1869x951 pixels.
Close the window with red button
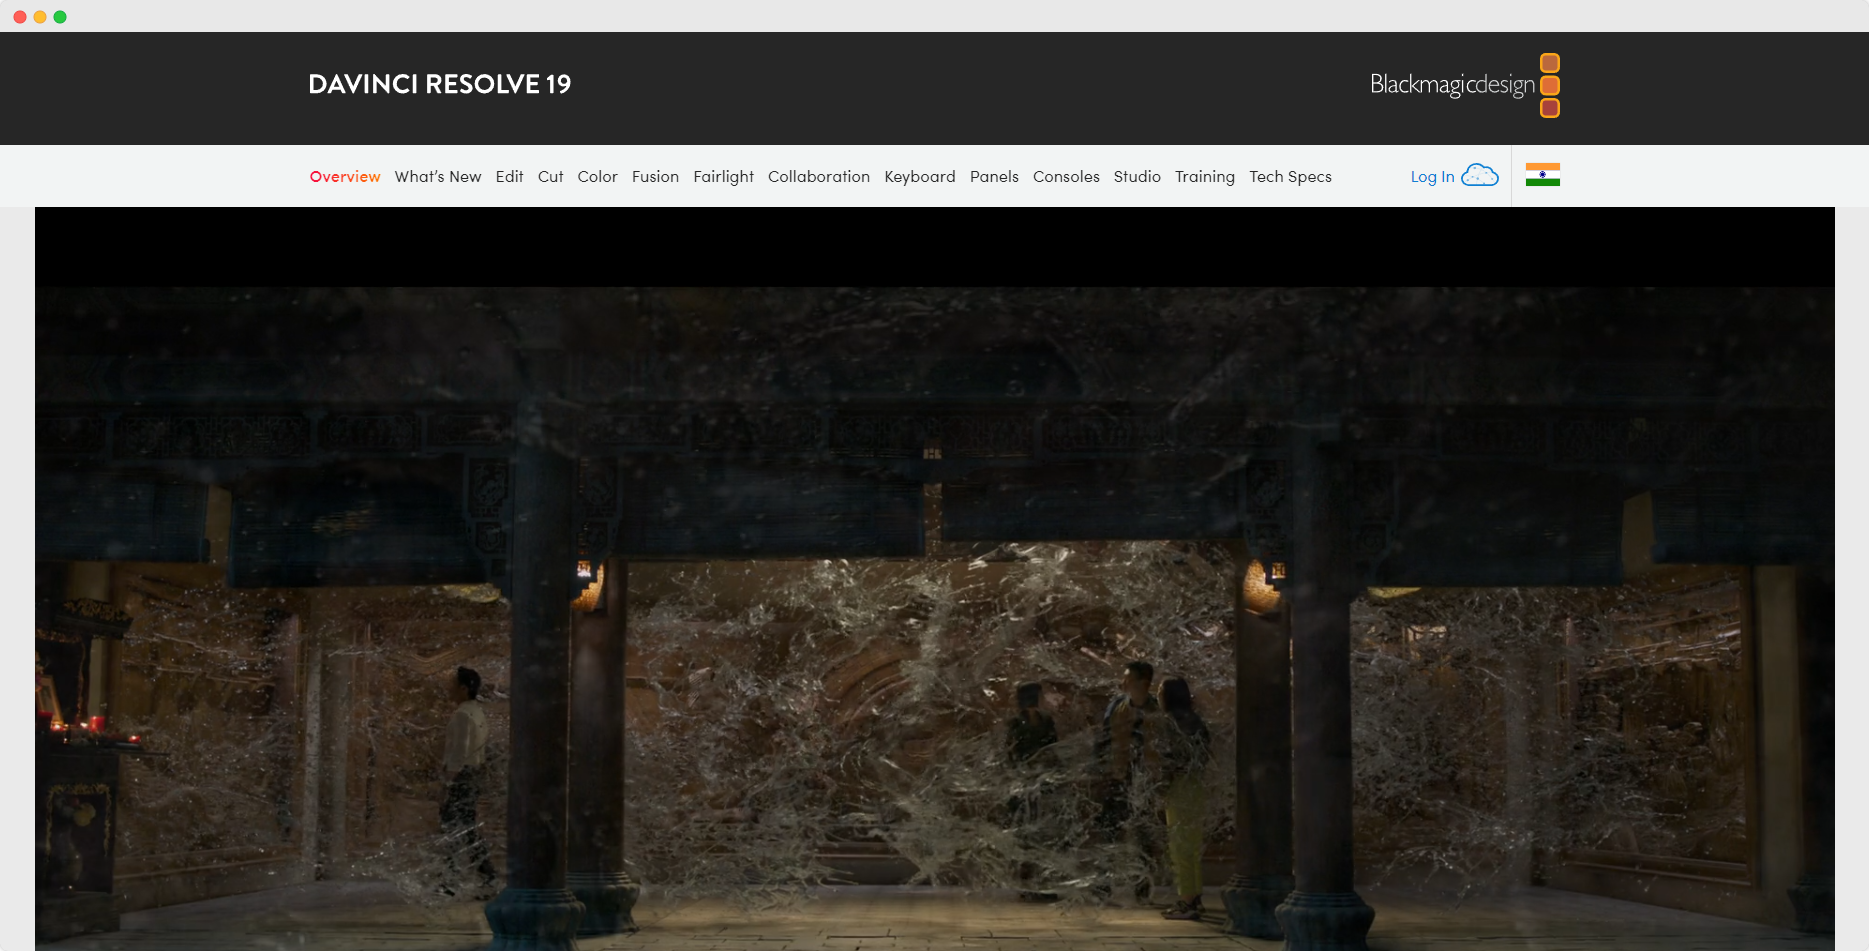click(20, 17)
